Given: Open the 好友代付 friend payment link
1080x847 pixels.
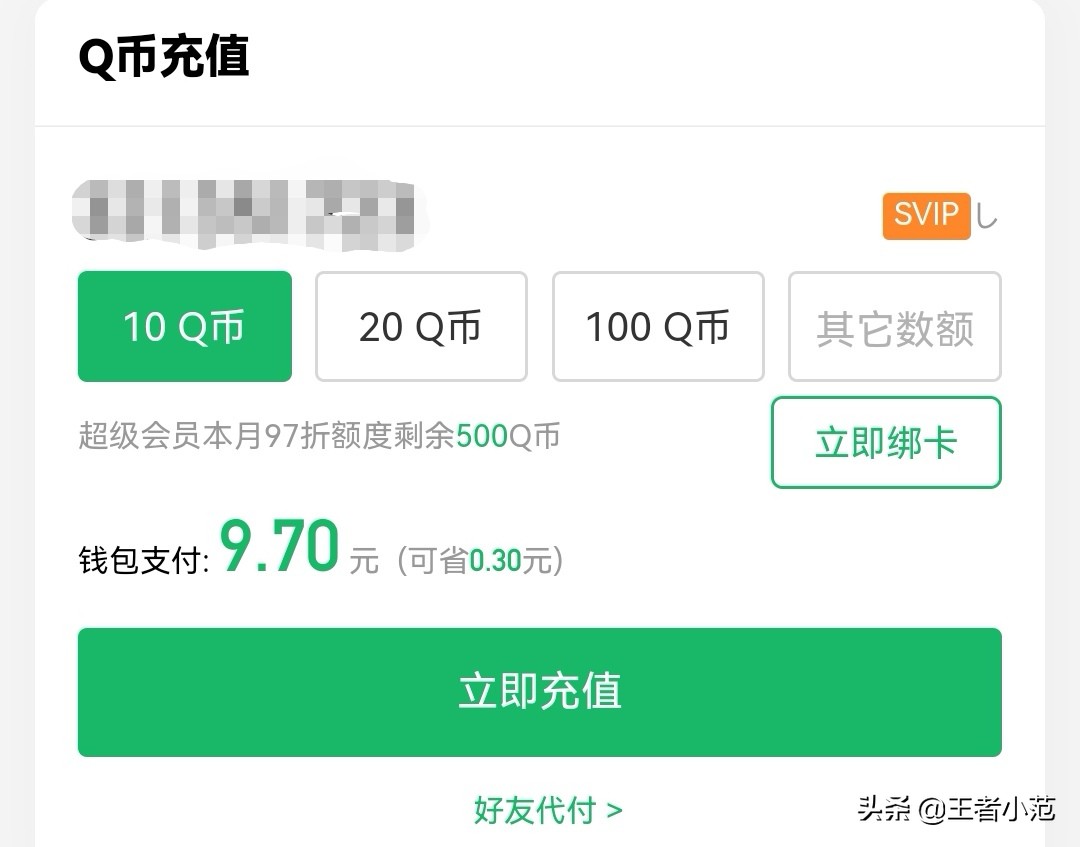Looking at the screenshot, I should [530, 812].
